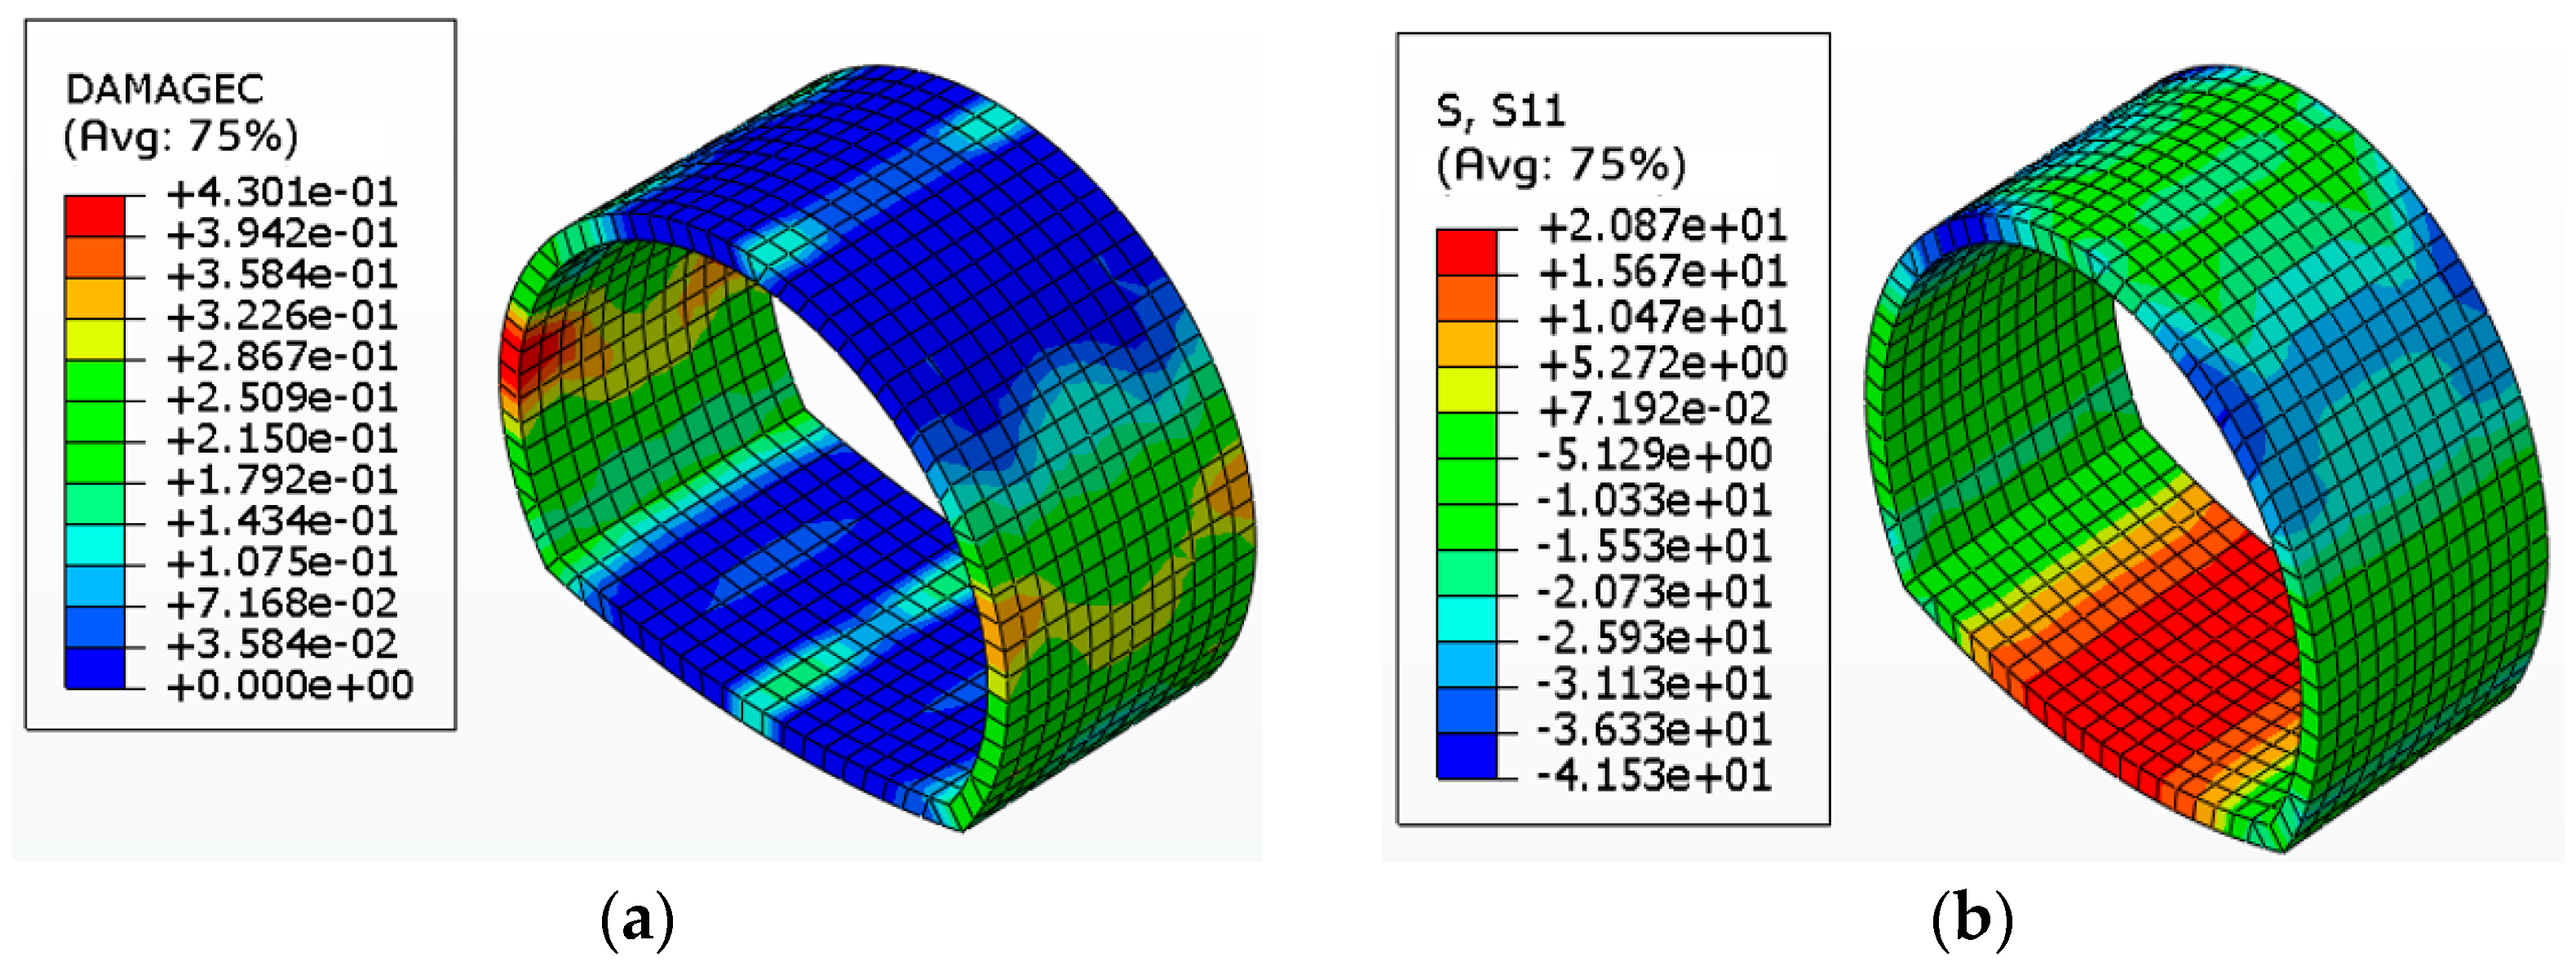Click the +7.192e-02 stress legend value
The height and width of the screenshot is (971, 2576).
click(1654, 409)
